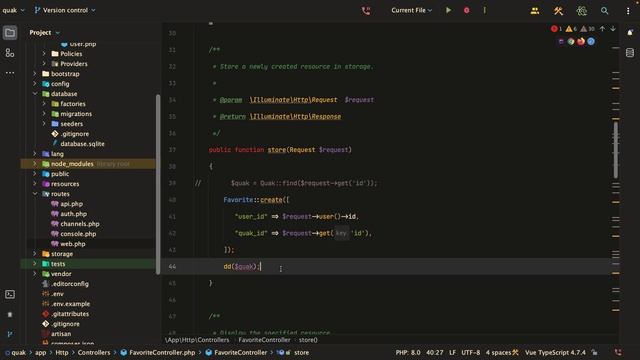Expand the config folder
This screenshot has height=360, width=640.
[x=35, y=84]
